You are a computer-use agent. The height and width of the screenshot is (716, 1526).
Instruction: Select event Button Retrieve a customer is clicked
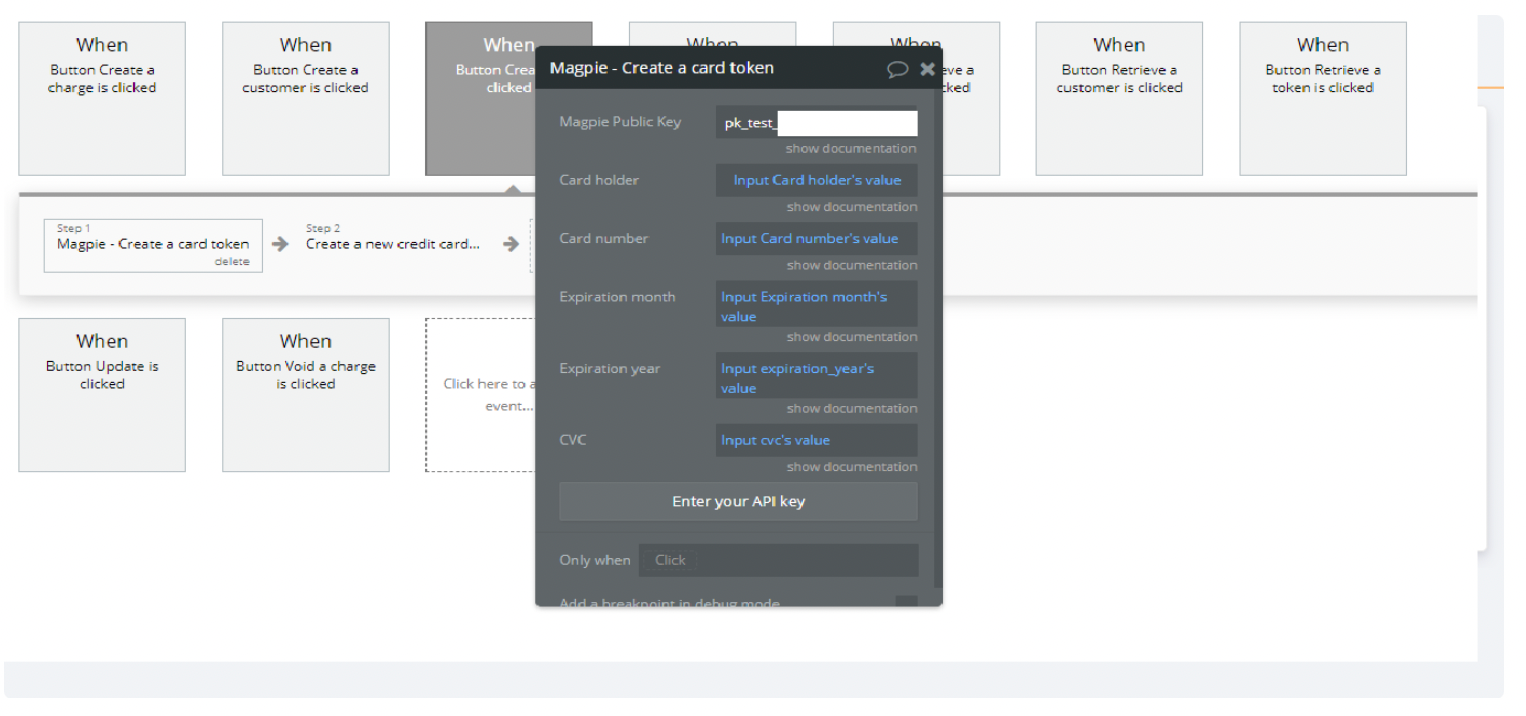coord(1119,99)
